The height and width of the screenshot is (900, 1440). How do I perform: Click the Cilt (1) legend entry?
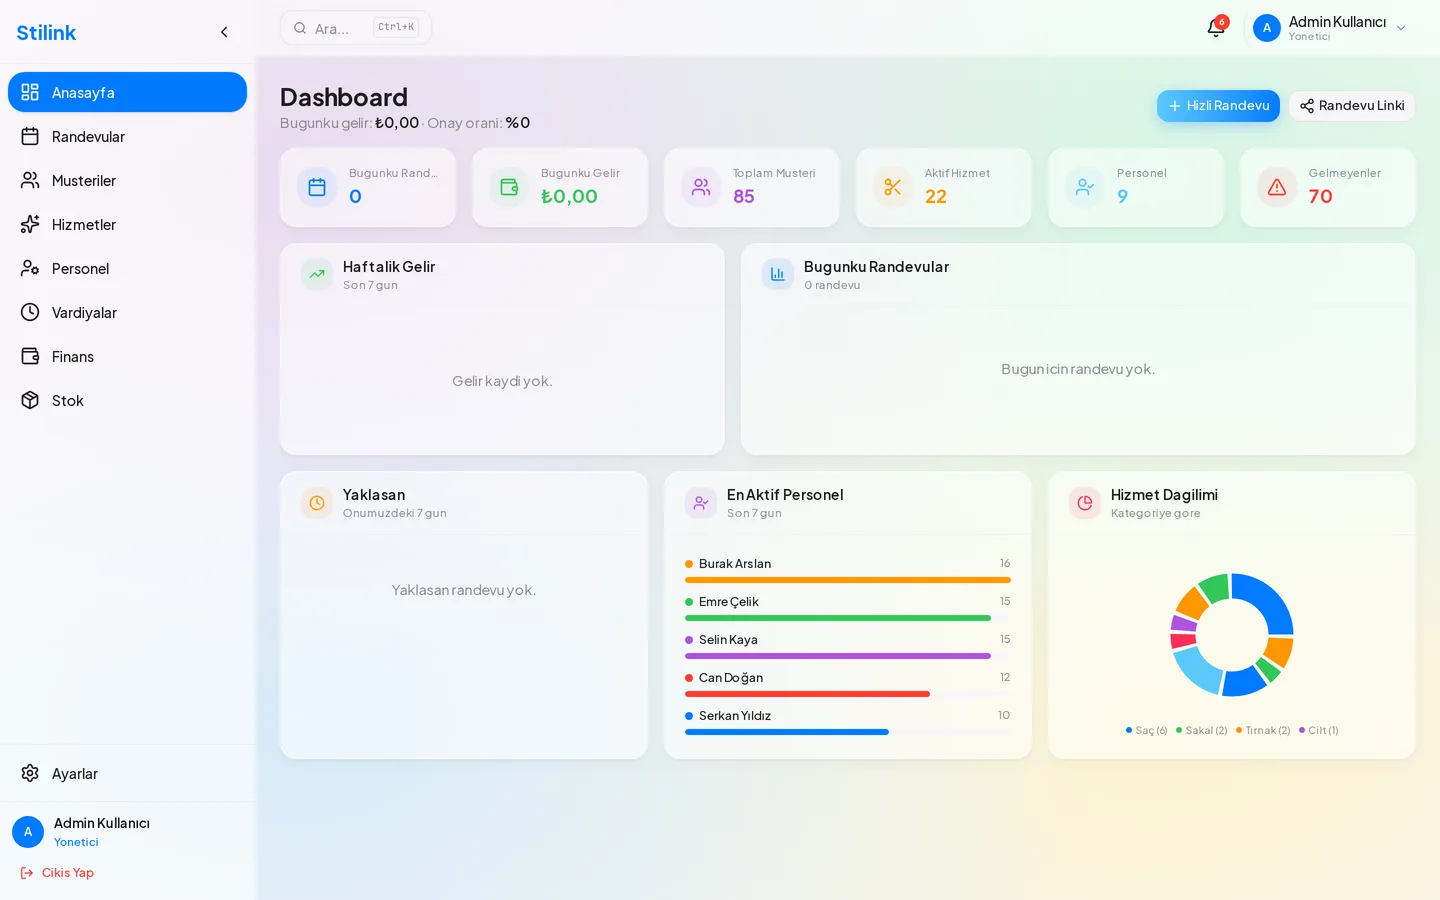(x=1319, y=730)
